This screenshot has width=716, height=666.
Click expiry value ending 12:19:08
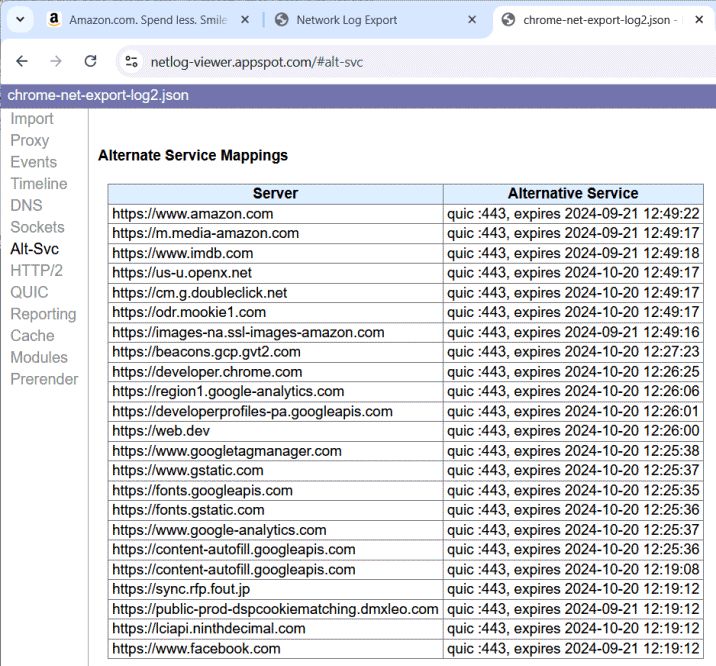pos(573,570)
